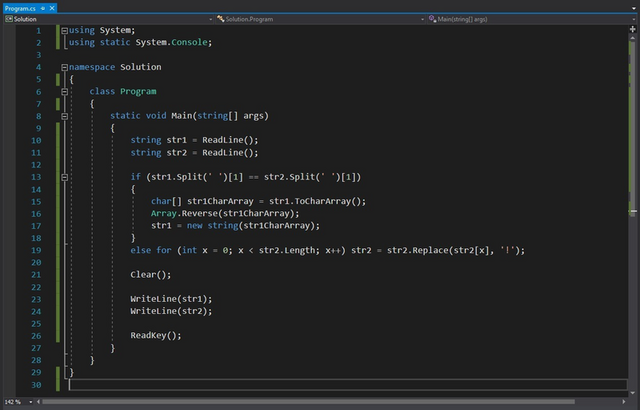Click the vertical scrollbar track
Viewport: 640px width, 410px height.
point(633,302)
